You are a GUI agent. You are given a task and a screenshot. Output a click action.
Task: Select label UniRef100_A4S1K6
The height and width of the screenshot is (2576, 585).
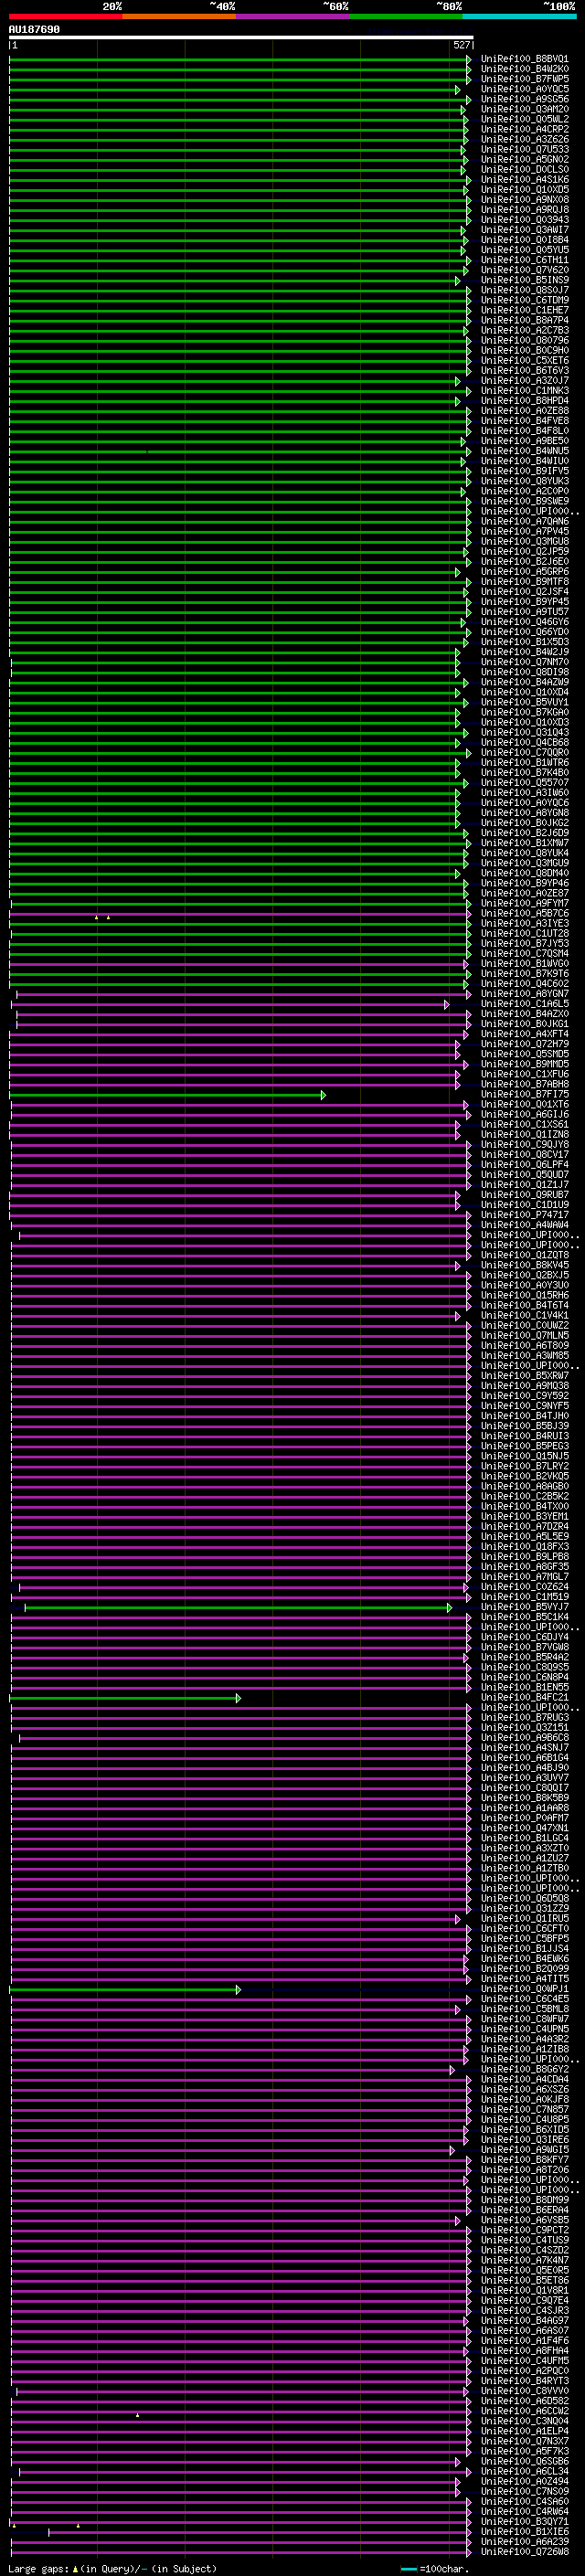coord(524,180)
